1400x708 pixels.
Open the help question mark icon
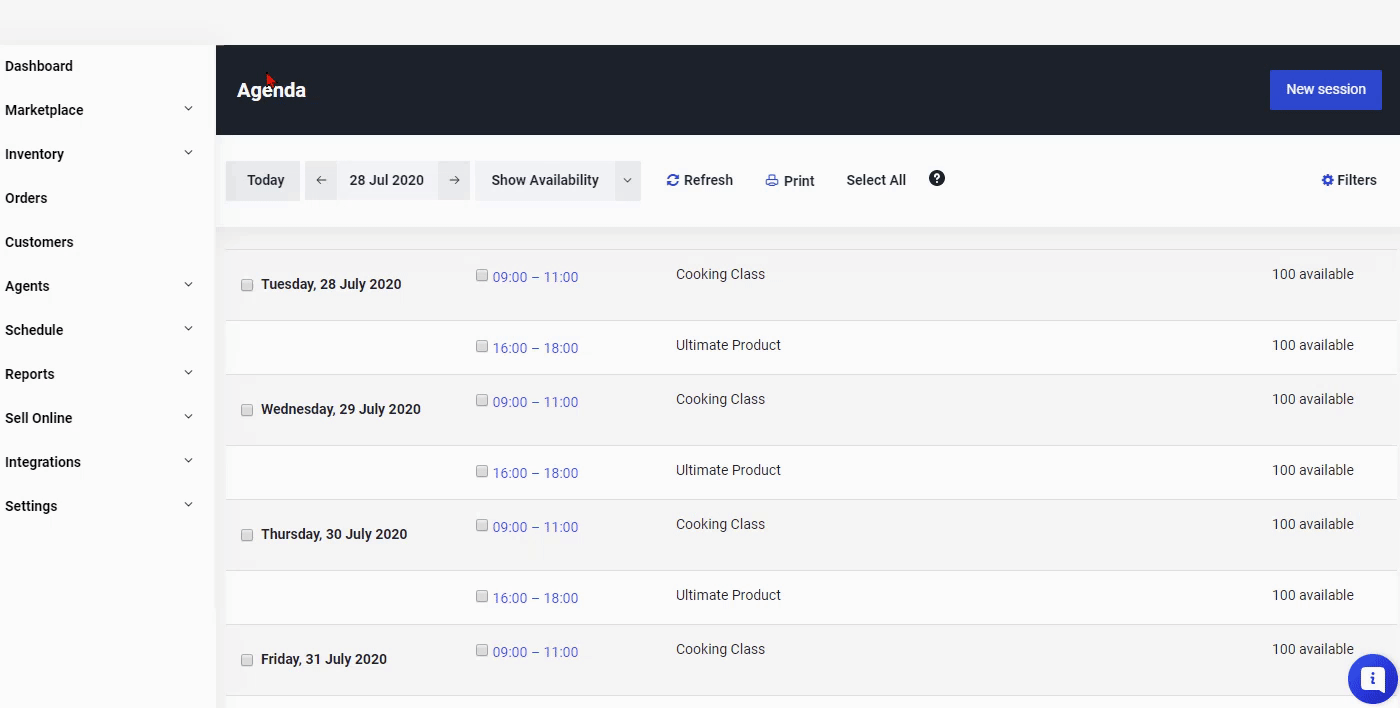pos(937,178)
